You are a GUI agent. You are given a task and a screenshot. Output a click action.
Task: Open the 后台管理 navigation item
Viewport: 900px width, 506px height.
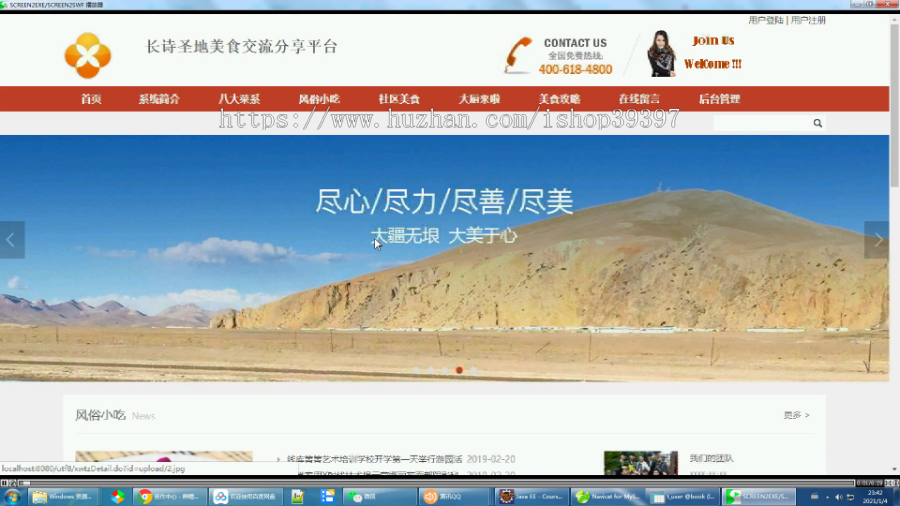(x=719, y=99)
